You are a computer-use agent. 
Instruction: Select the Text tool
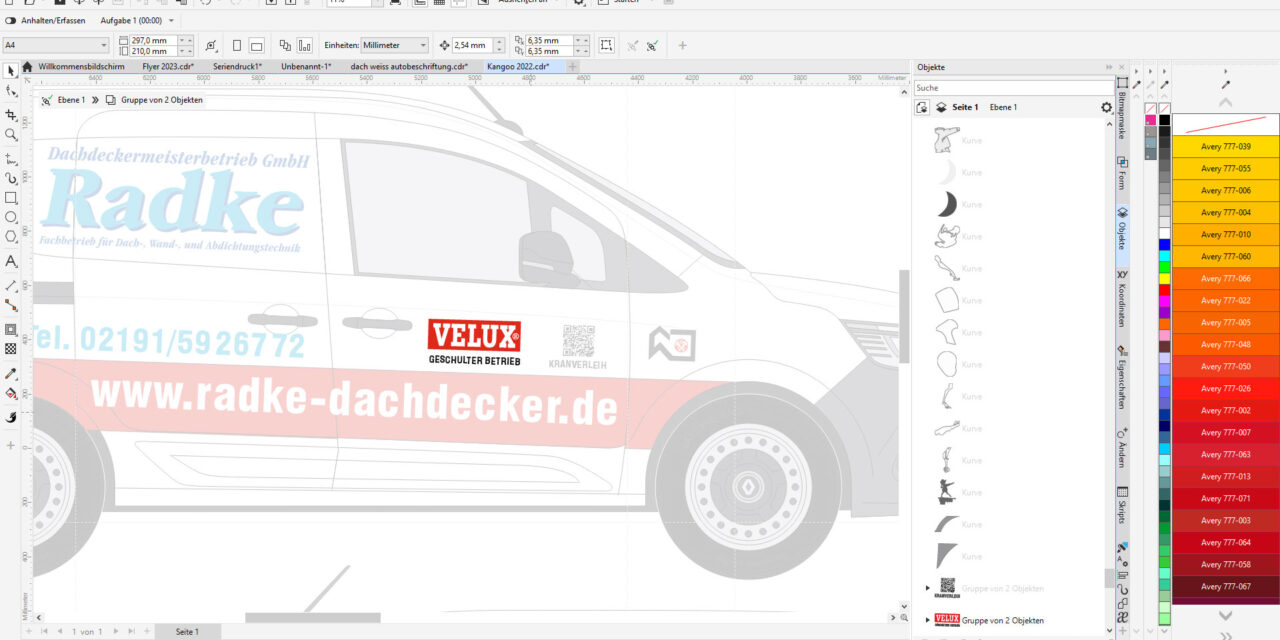[11, 261]
